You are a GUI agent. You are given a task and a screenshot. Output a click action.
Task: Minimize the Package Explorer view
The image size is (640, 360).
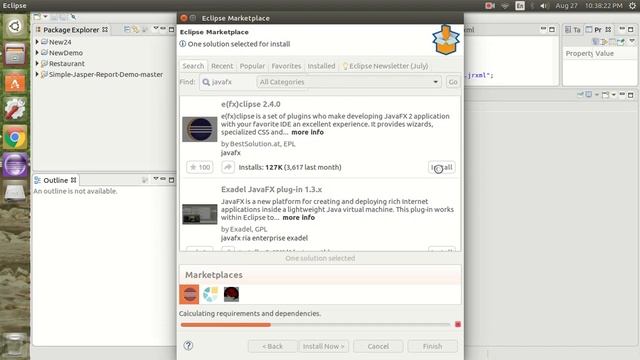click(x=163, y=29)
